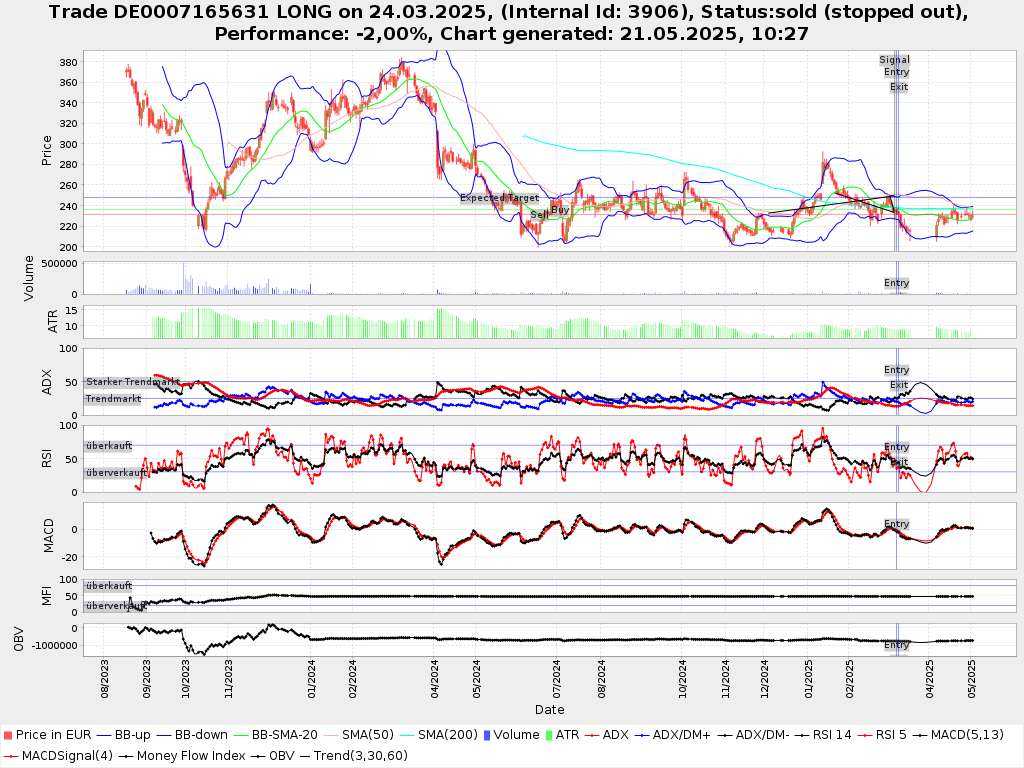Click the 04/2024 date tick label
Image resolution: width=1024 pixels, height=768 pixels.
pos(435,671)
